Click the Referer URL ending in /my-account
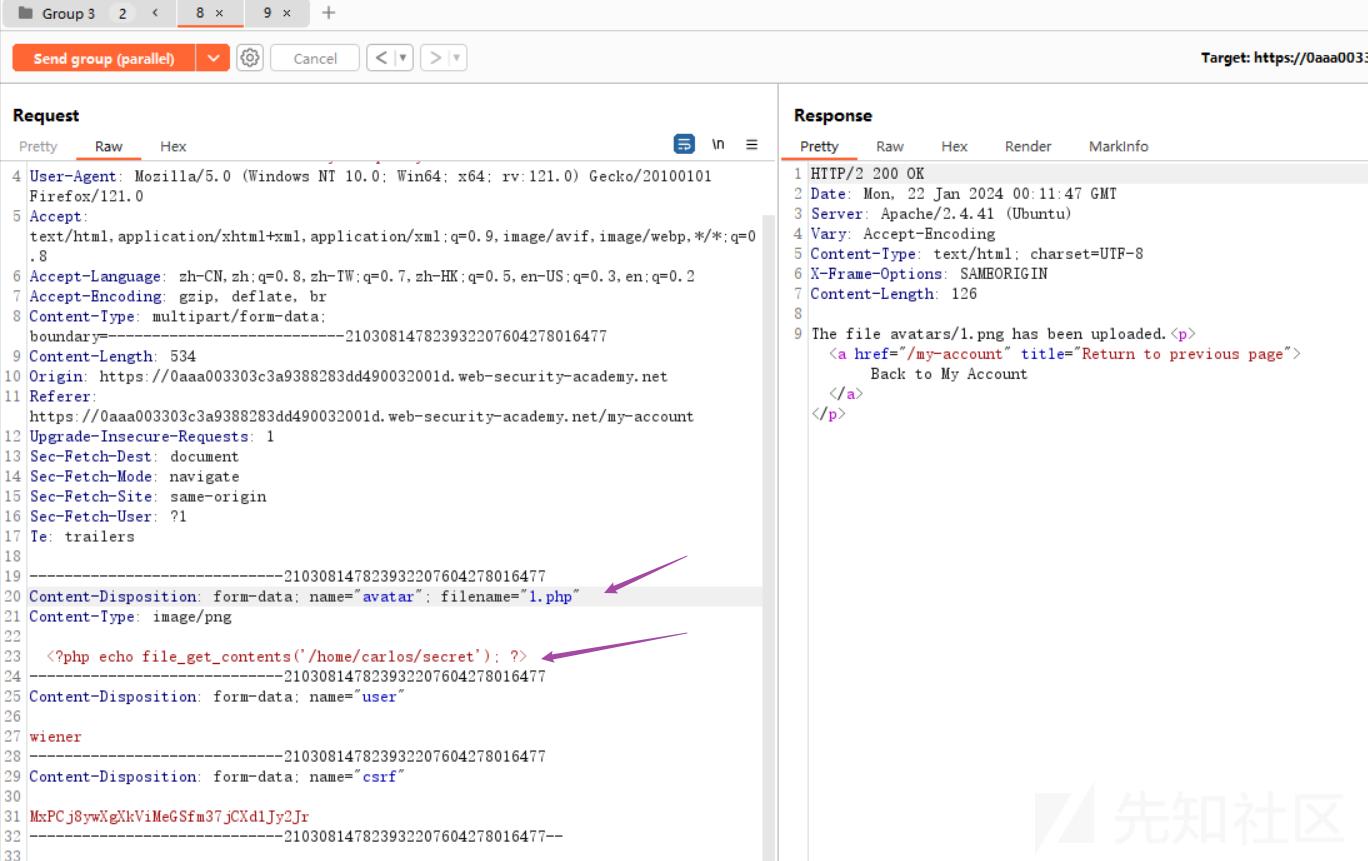This screenshot has width=1368, height=861. coord(361,416)
